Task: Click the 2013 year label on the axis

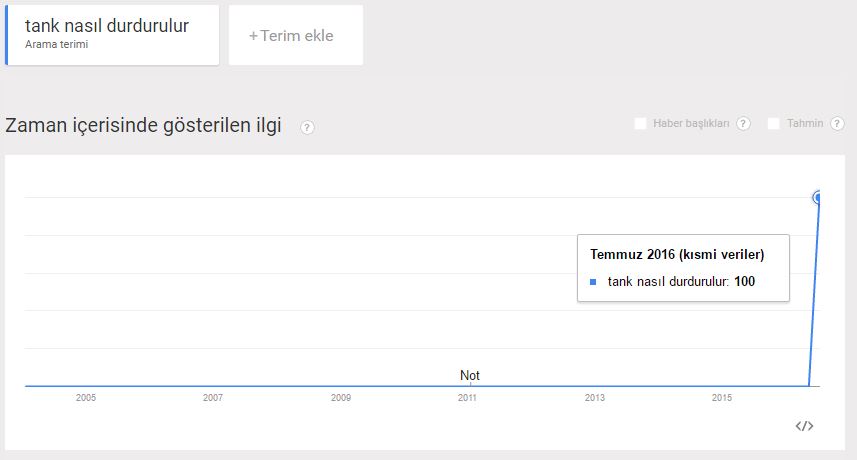Action: click(x=595, y=398)
